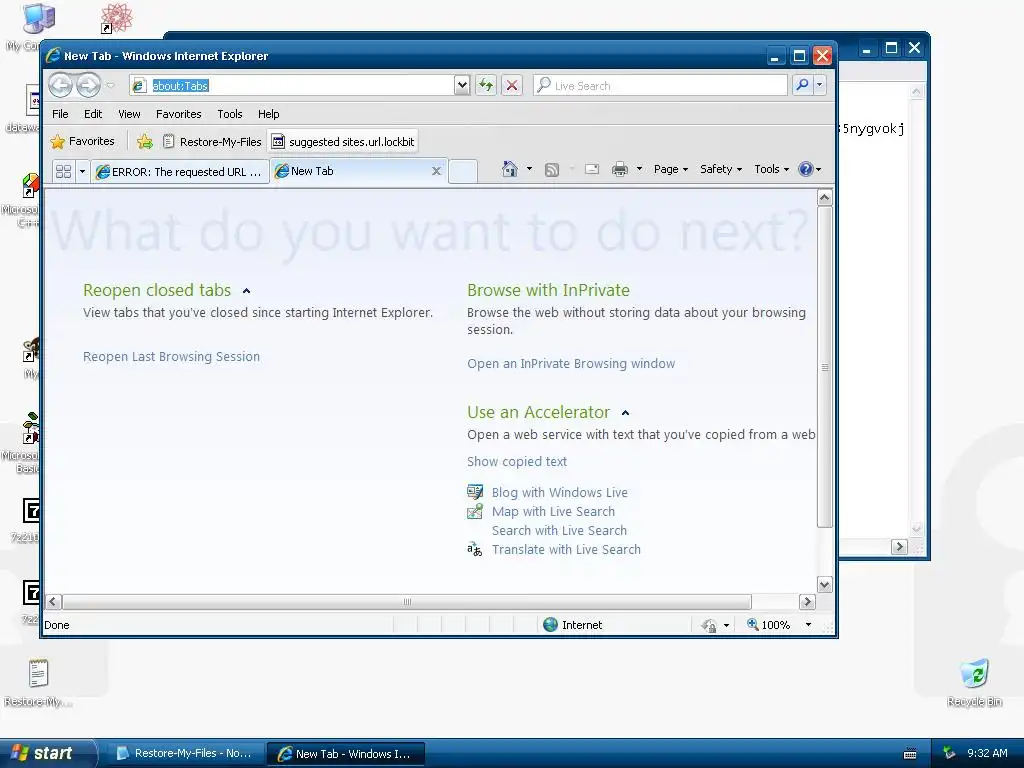
Task: Click the Restore-My desktop file icon
Action: [x=38, y=682]
